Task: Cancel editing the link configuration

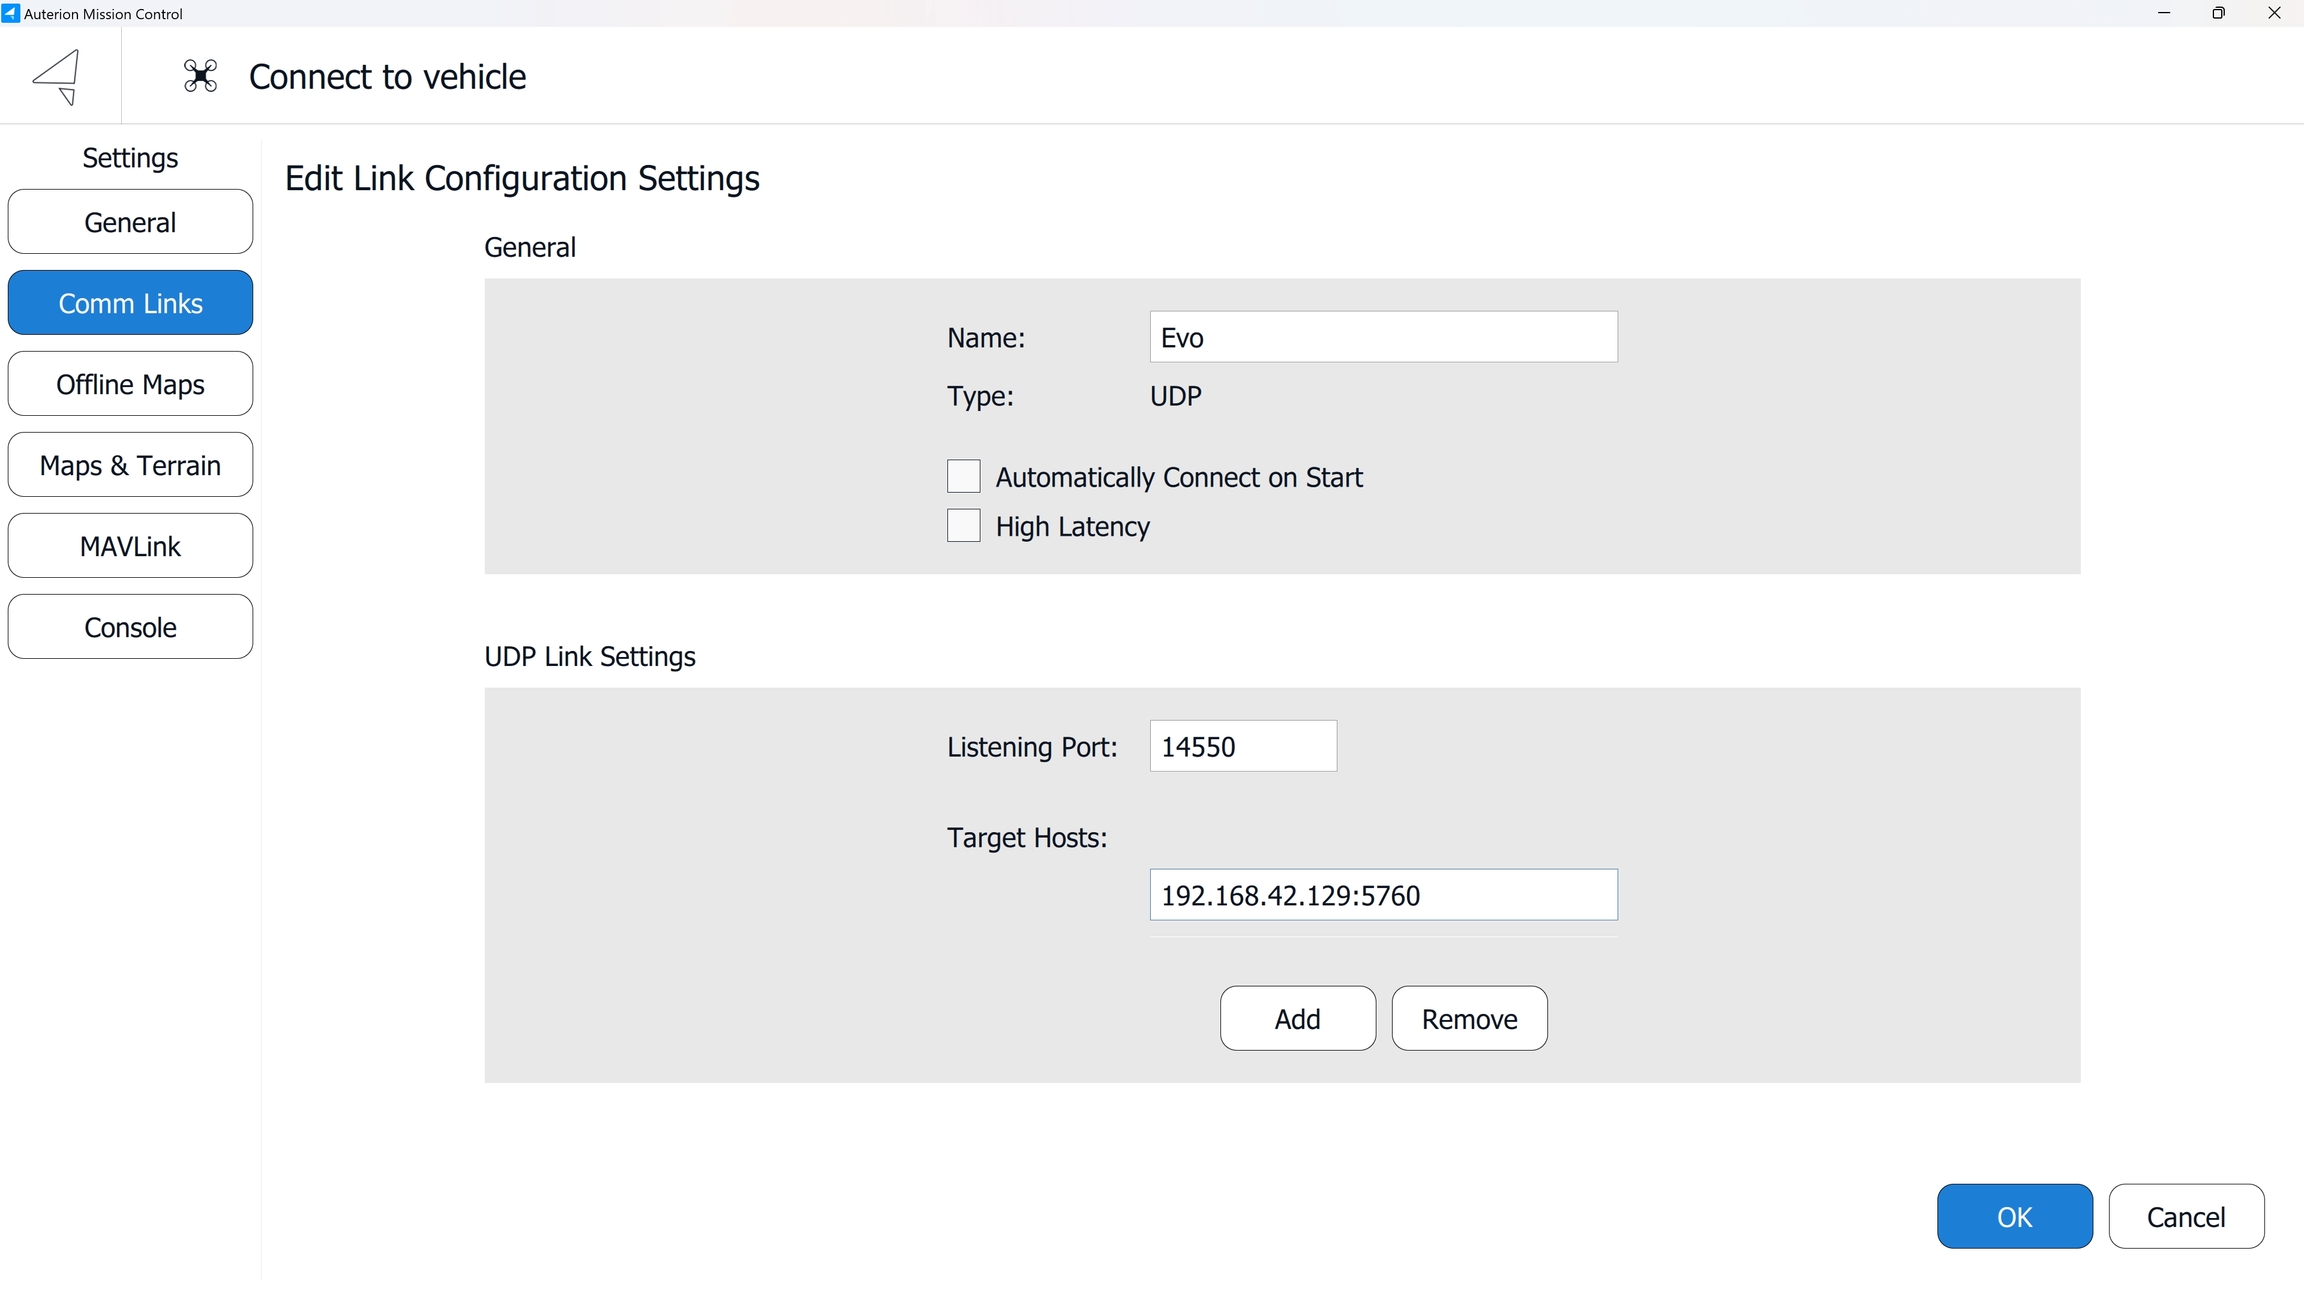Action: [x=2186, y=1216]
